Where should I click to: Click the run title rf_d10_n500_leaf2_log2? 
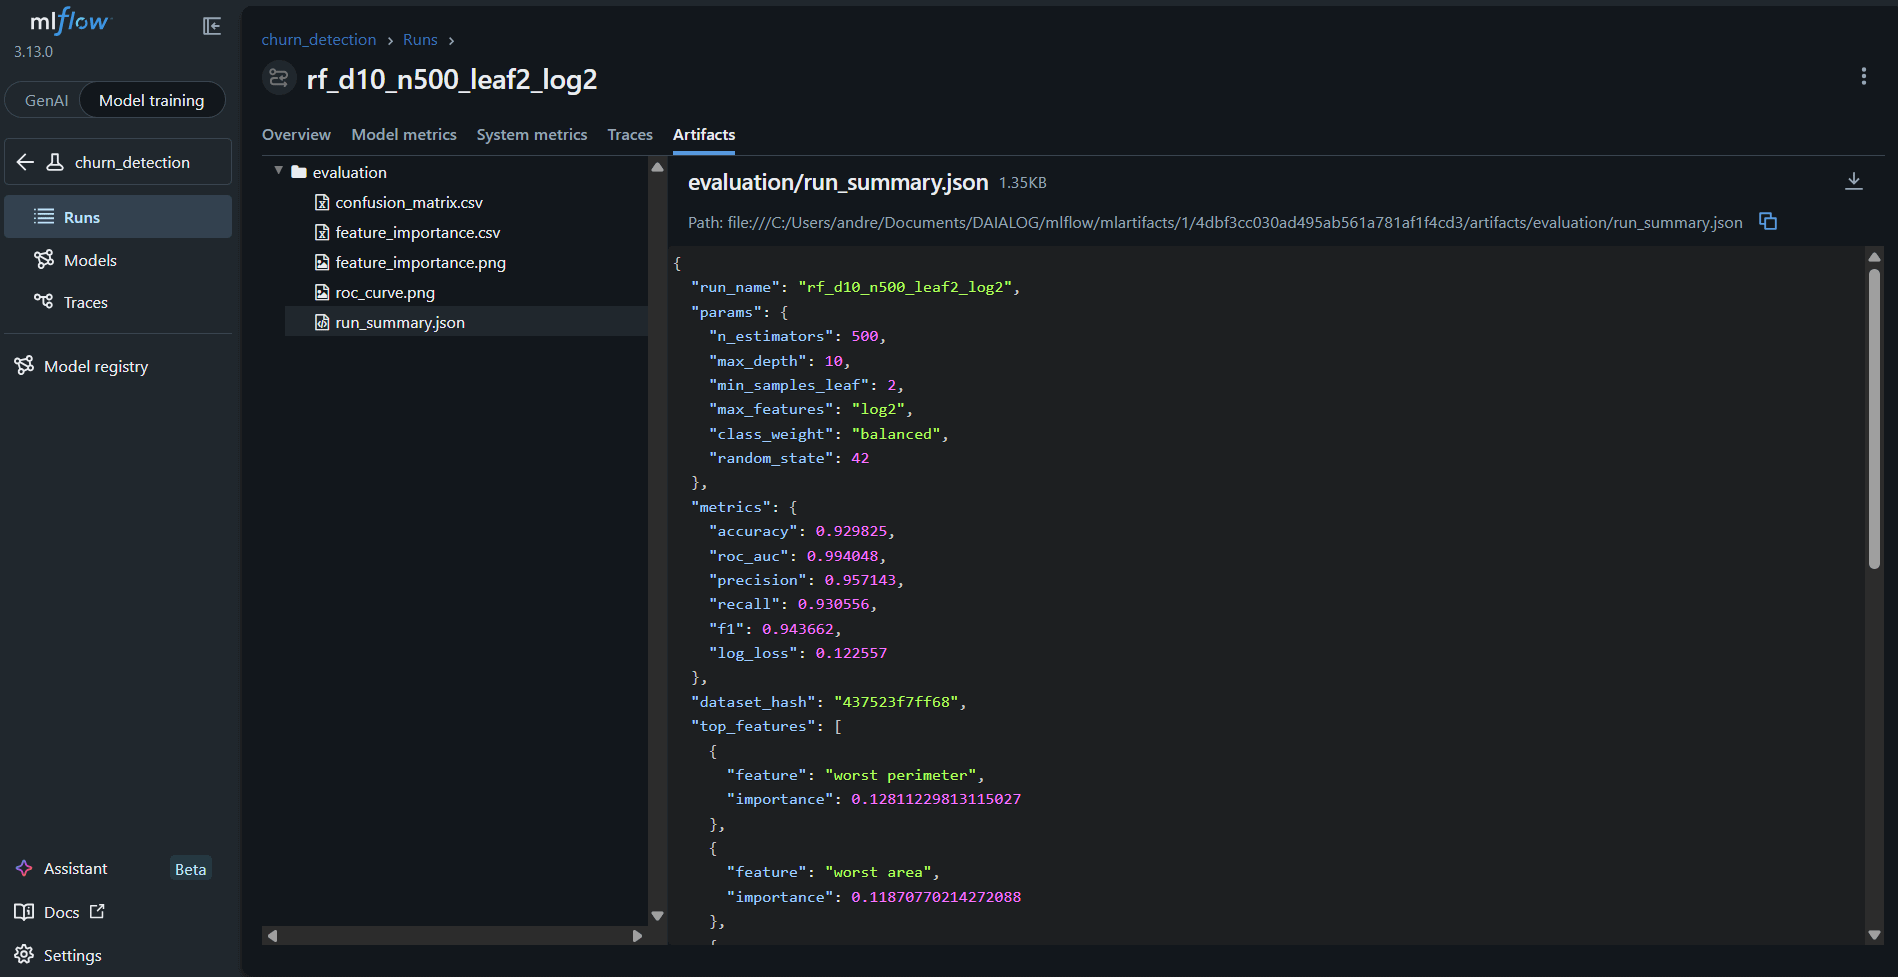452,79
